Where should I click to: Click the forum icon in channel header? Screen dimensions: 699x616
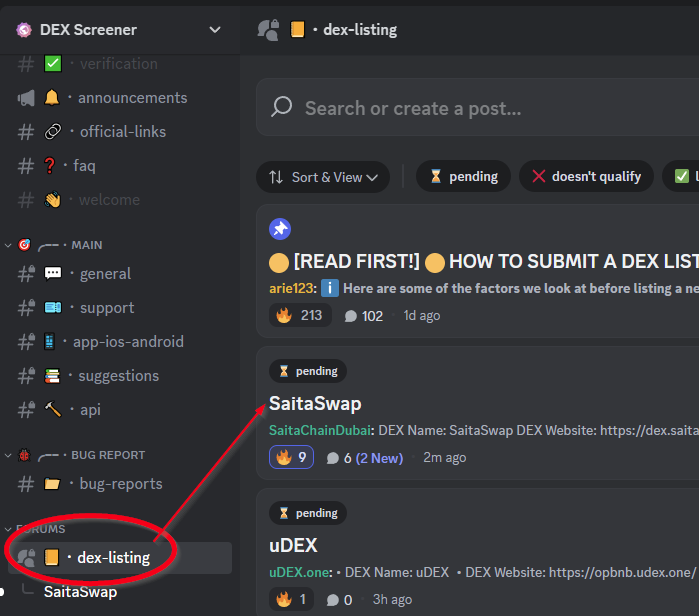268,30
